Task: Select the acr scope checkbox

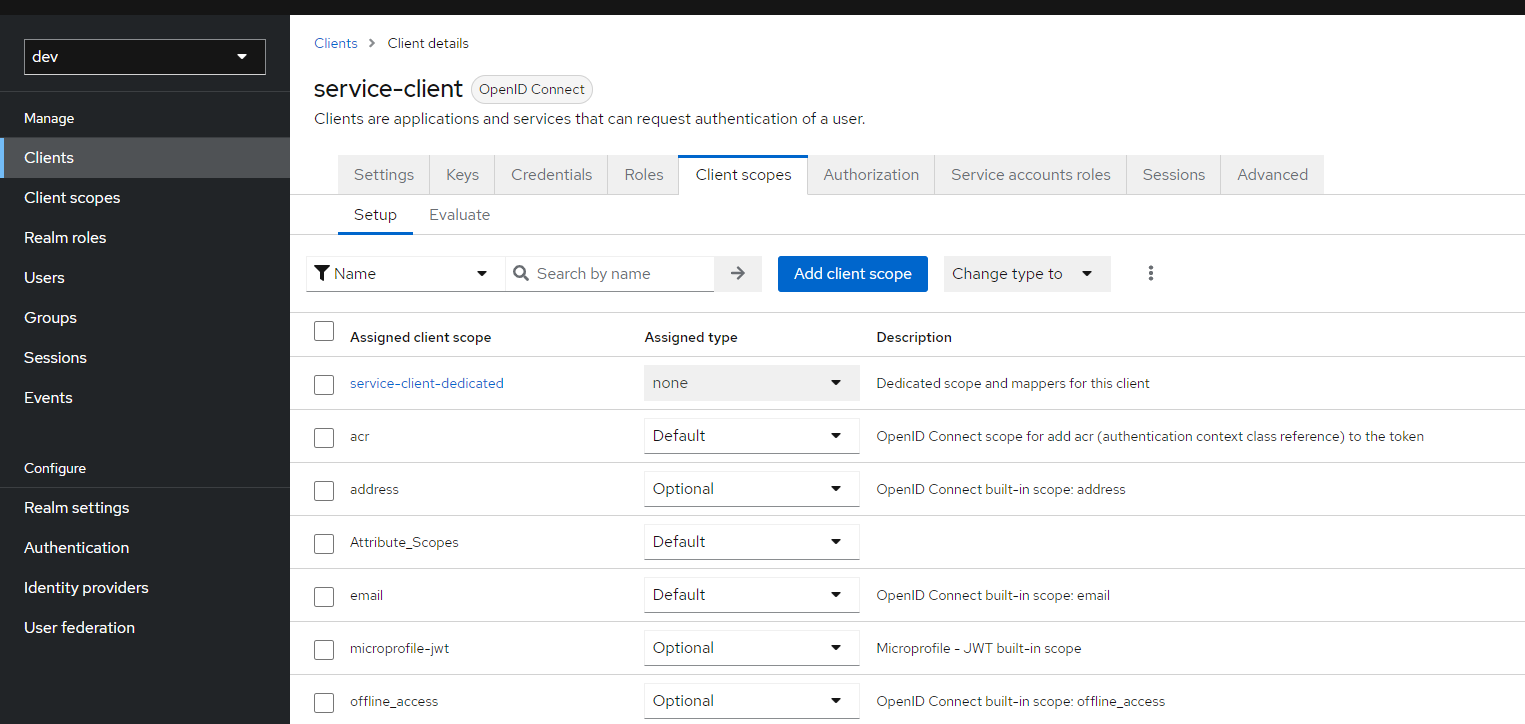Action: coord(324,437)
